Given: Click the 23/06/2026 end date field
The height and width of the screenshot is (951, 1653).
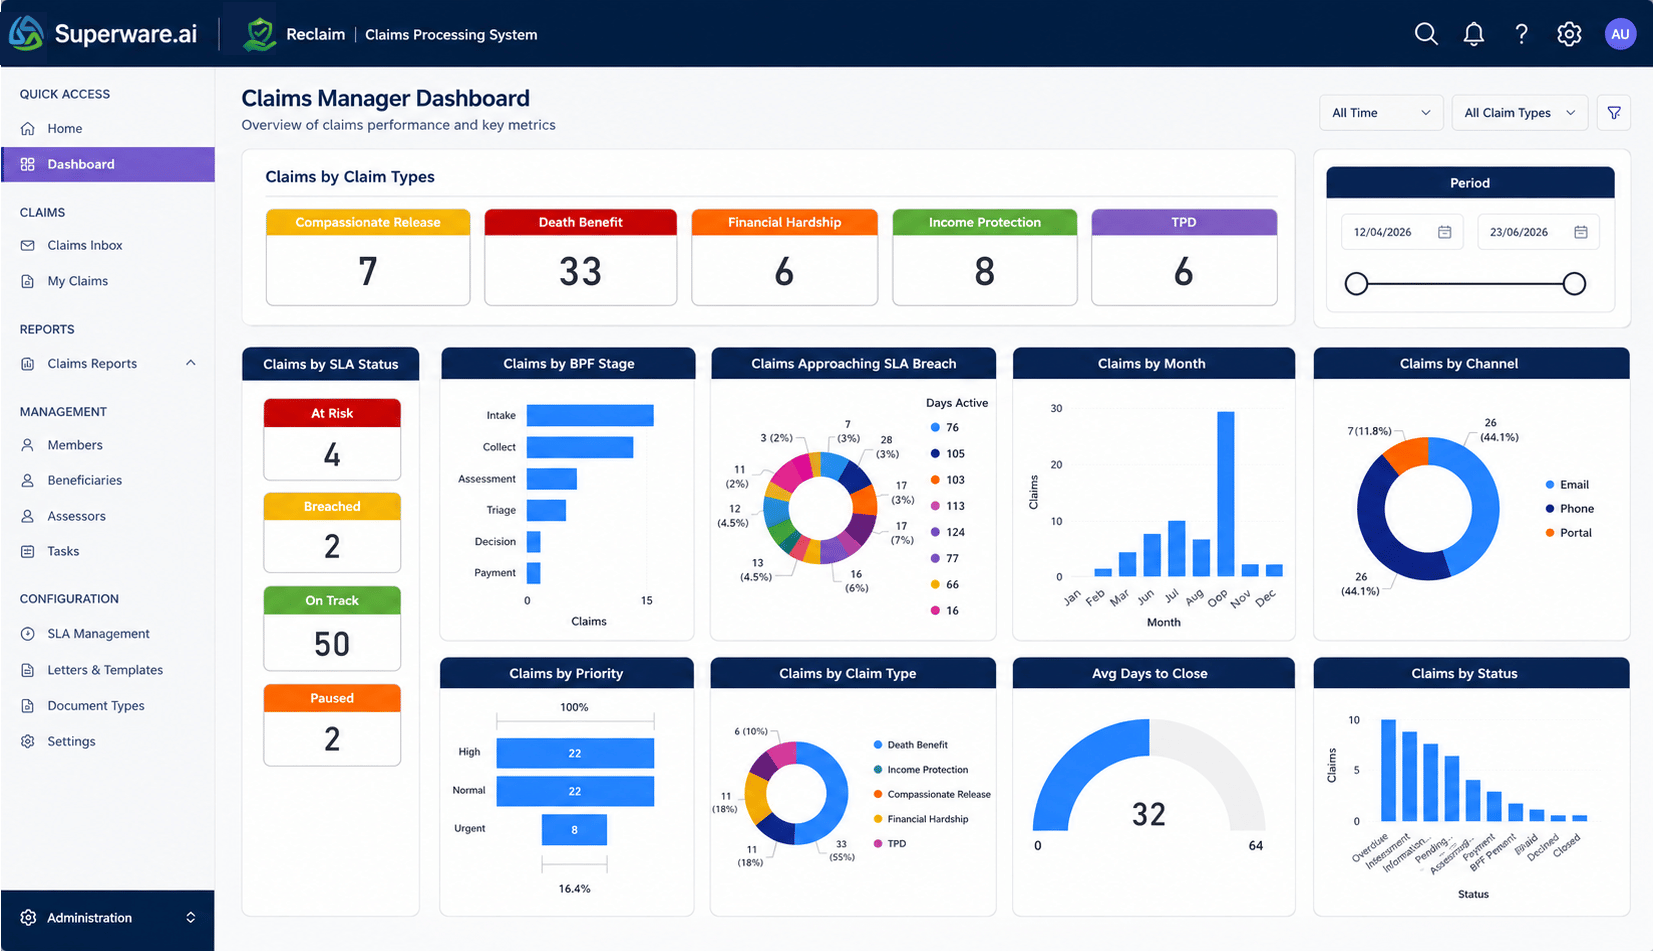Looking at the screenshot, I should coord(1538,232).
